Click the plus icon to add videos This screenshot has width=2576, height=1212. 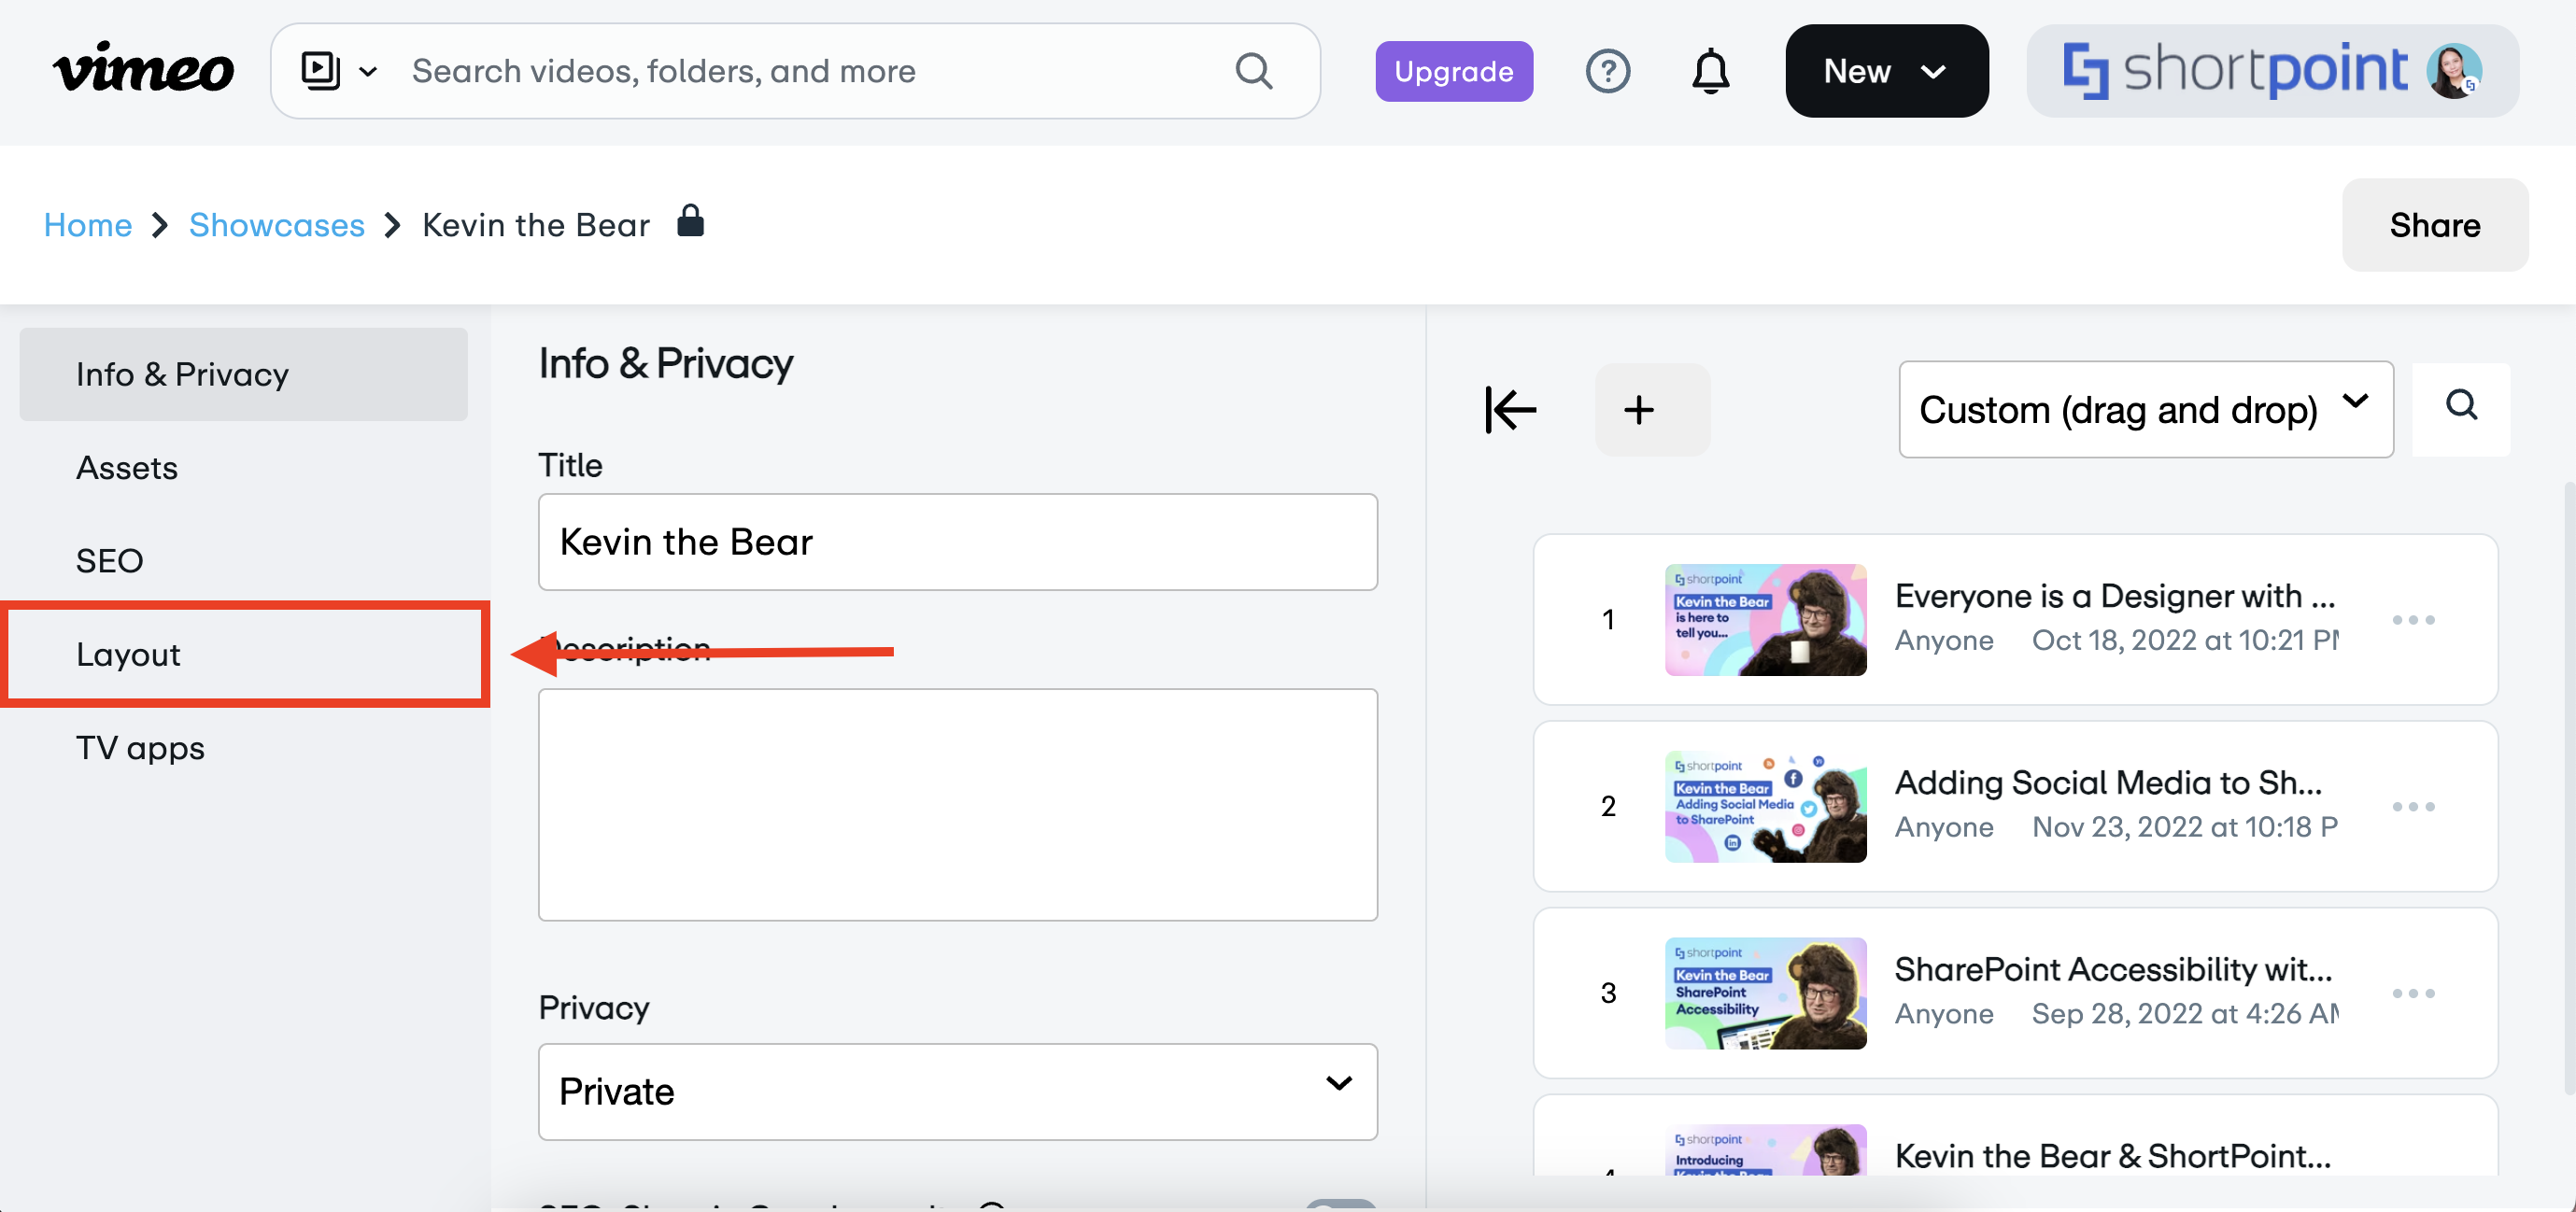point(1638,409)
